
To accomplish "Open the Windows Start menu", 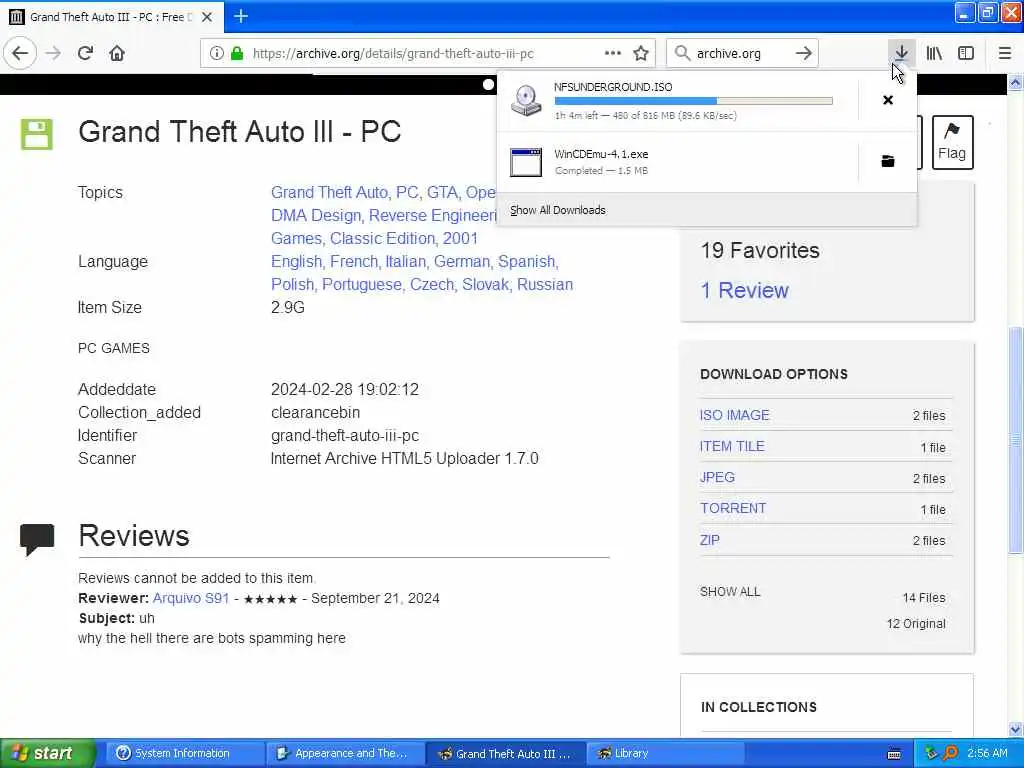I will click(48, 753).
